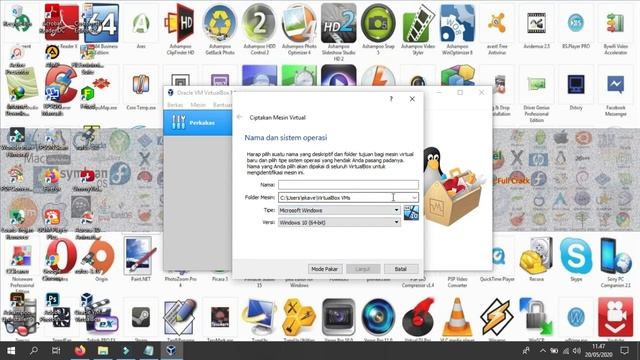640x360 pixels.
Task: Click the Batal button
Action: point(401,269)
